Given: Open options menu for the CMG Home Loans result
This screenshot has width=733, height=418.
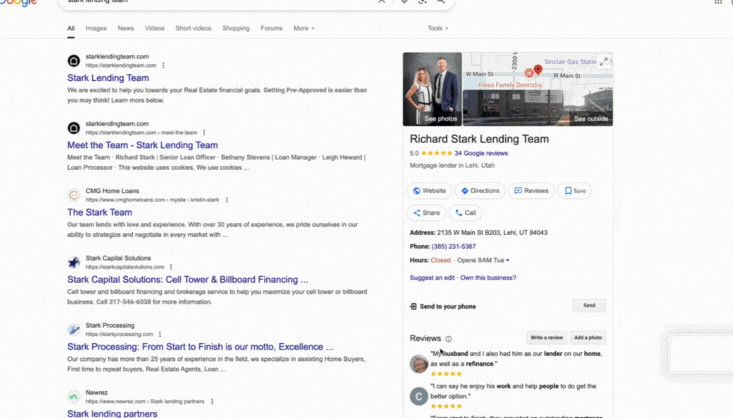Looking at the screenshot, I should tap(227, 200).
